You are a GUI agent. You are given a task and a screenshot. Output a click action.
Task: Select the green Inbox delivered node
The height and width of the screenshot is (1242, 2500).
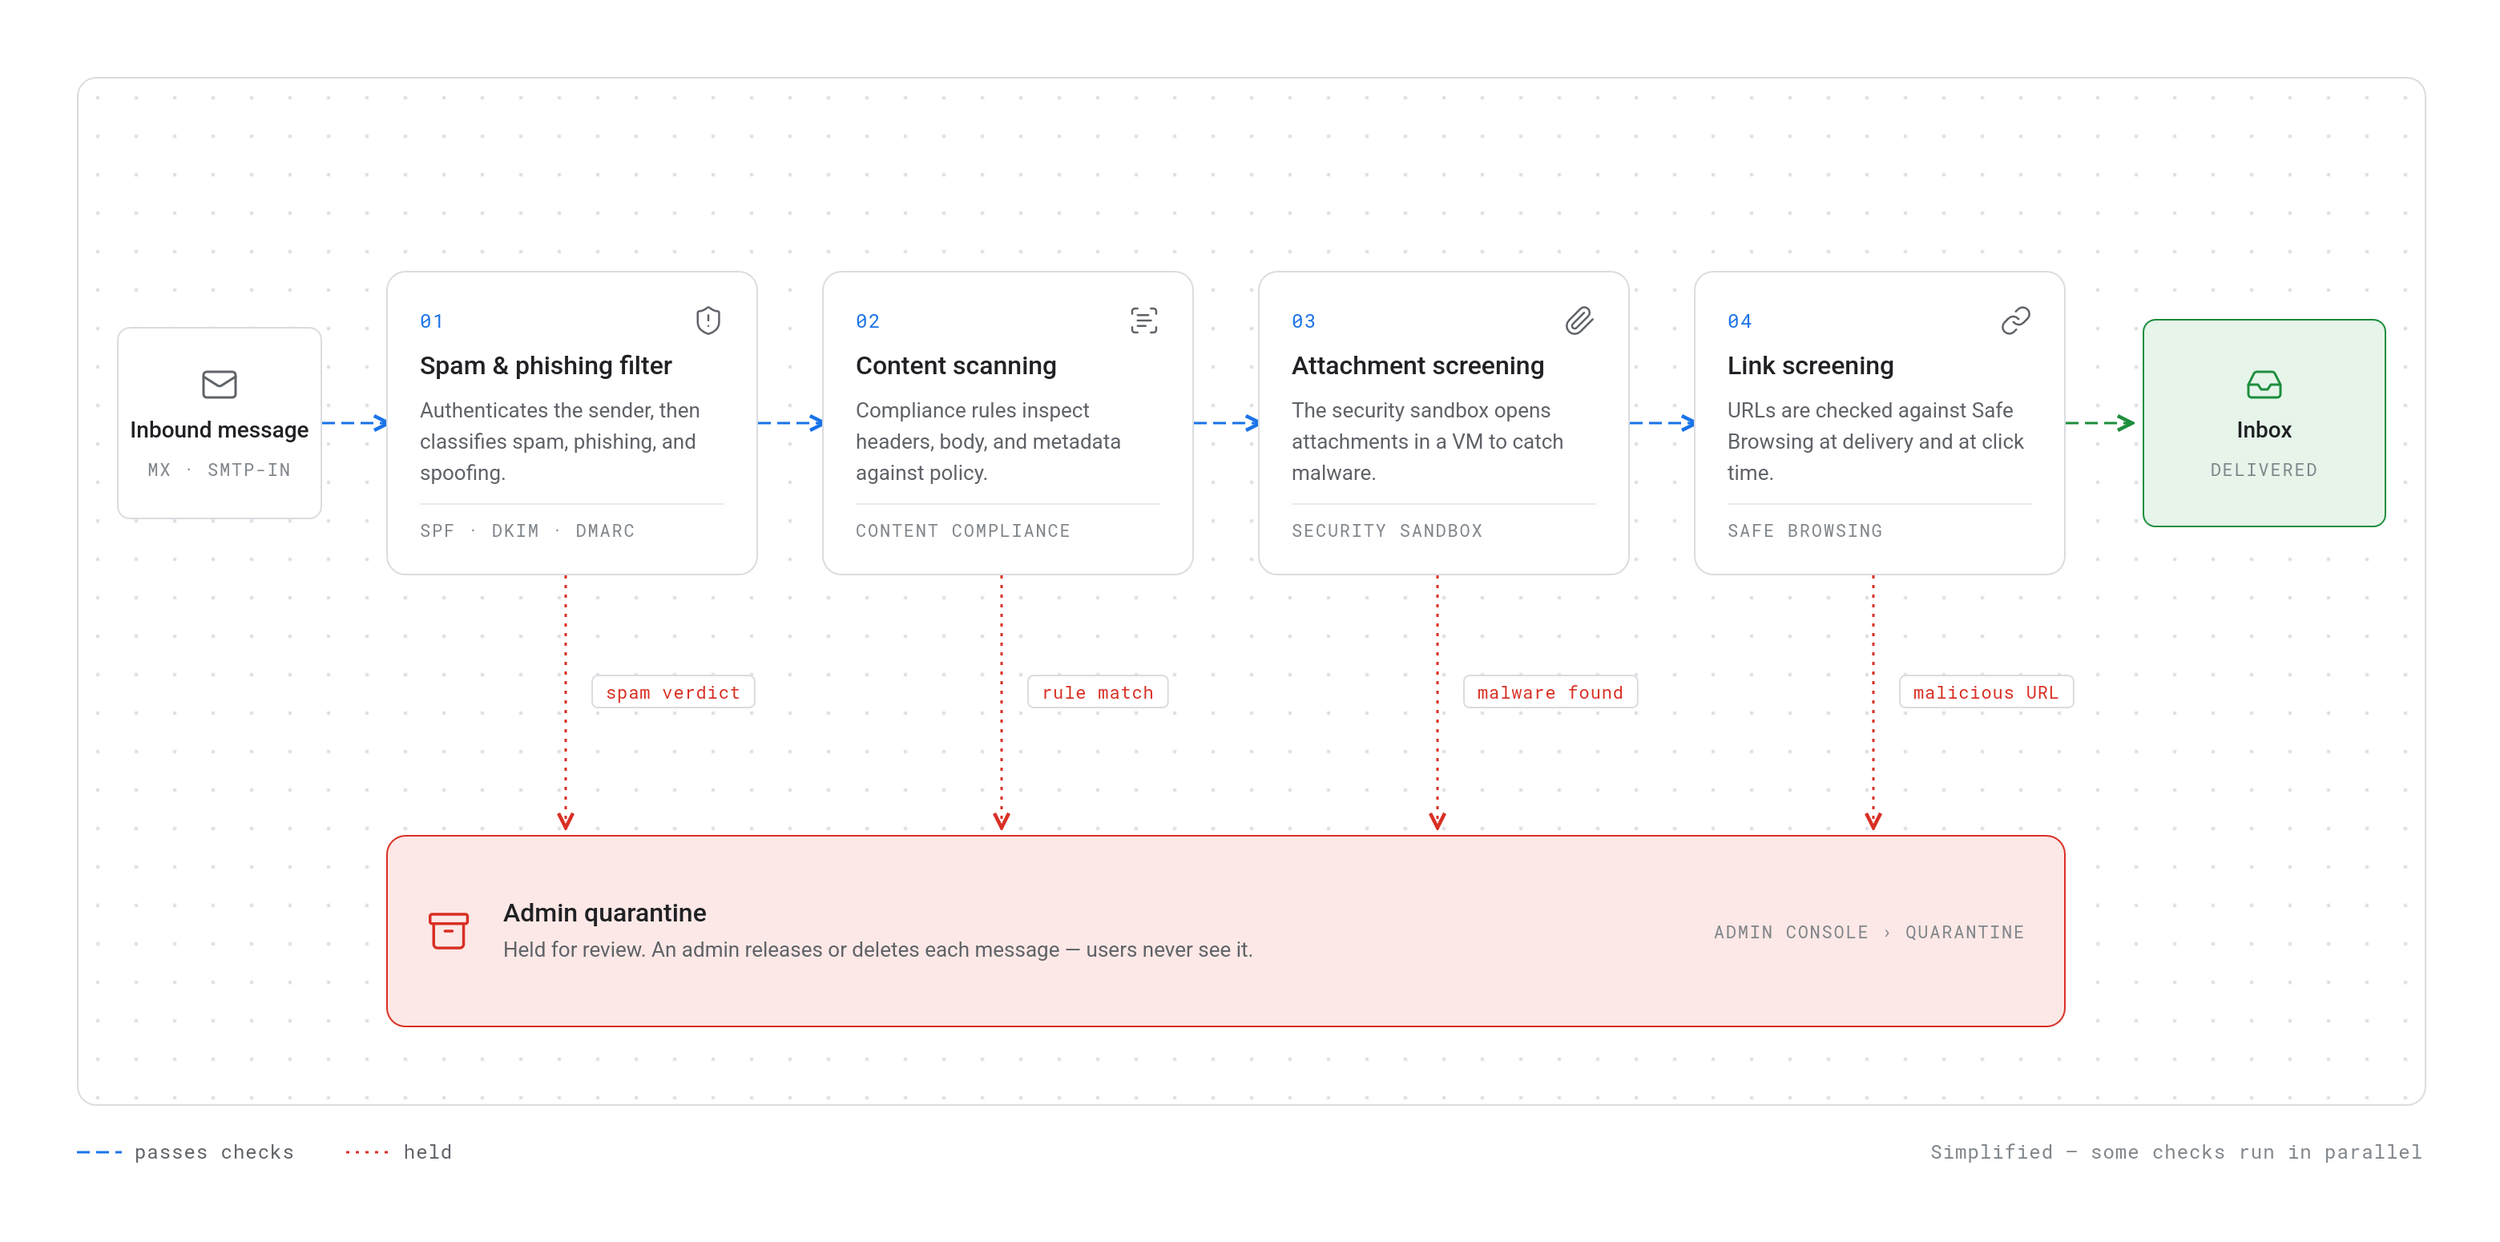pyautogui.click(x=2264, y=423)
